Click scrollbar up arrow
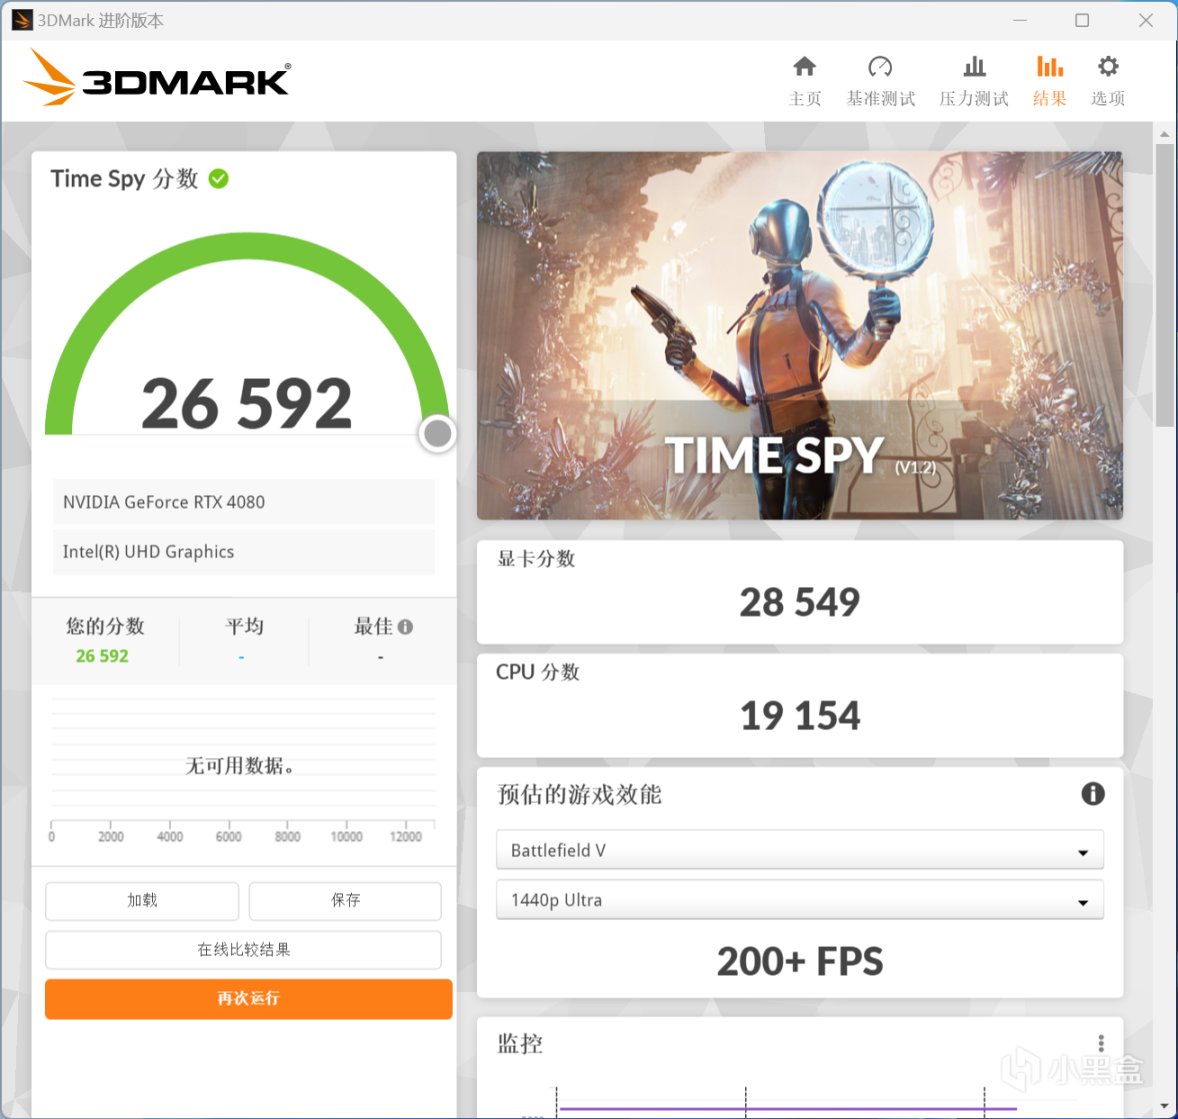The height and width of the screenshot is (1119, 1178). pyautogui.click(x=1164, y=134)
